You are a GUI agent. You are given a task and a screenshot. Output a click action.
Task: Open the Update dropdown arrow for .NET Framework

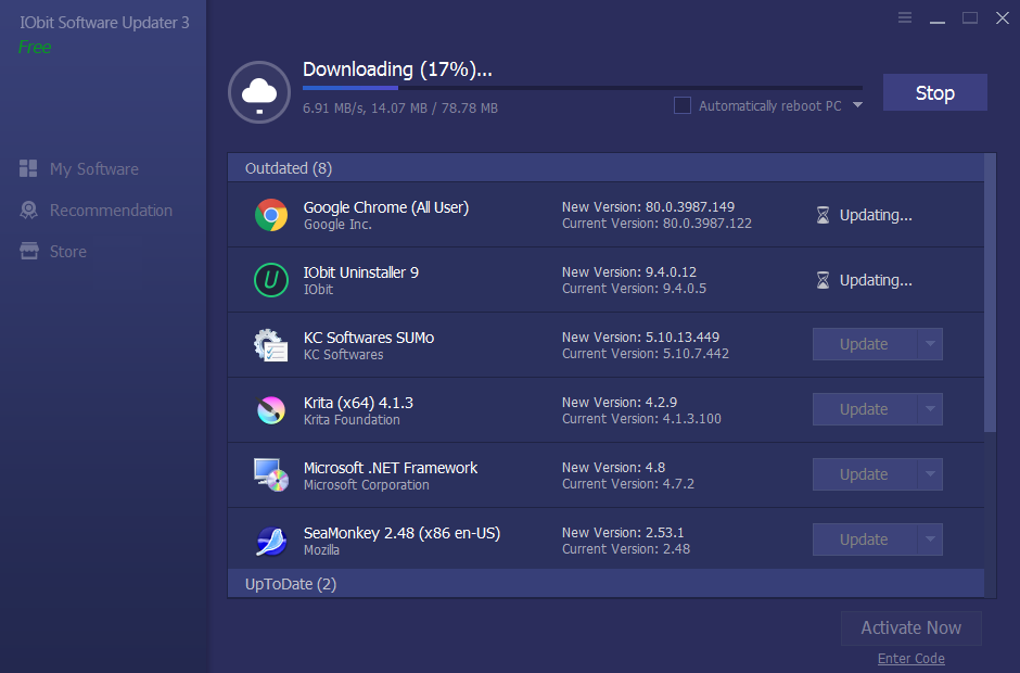point(930,474)
